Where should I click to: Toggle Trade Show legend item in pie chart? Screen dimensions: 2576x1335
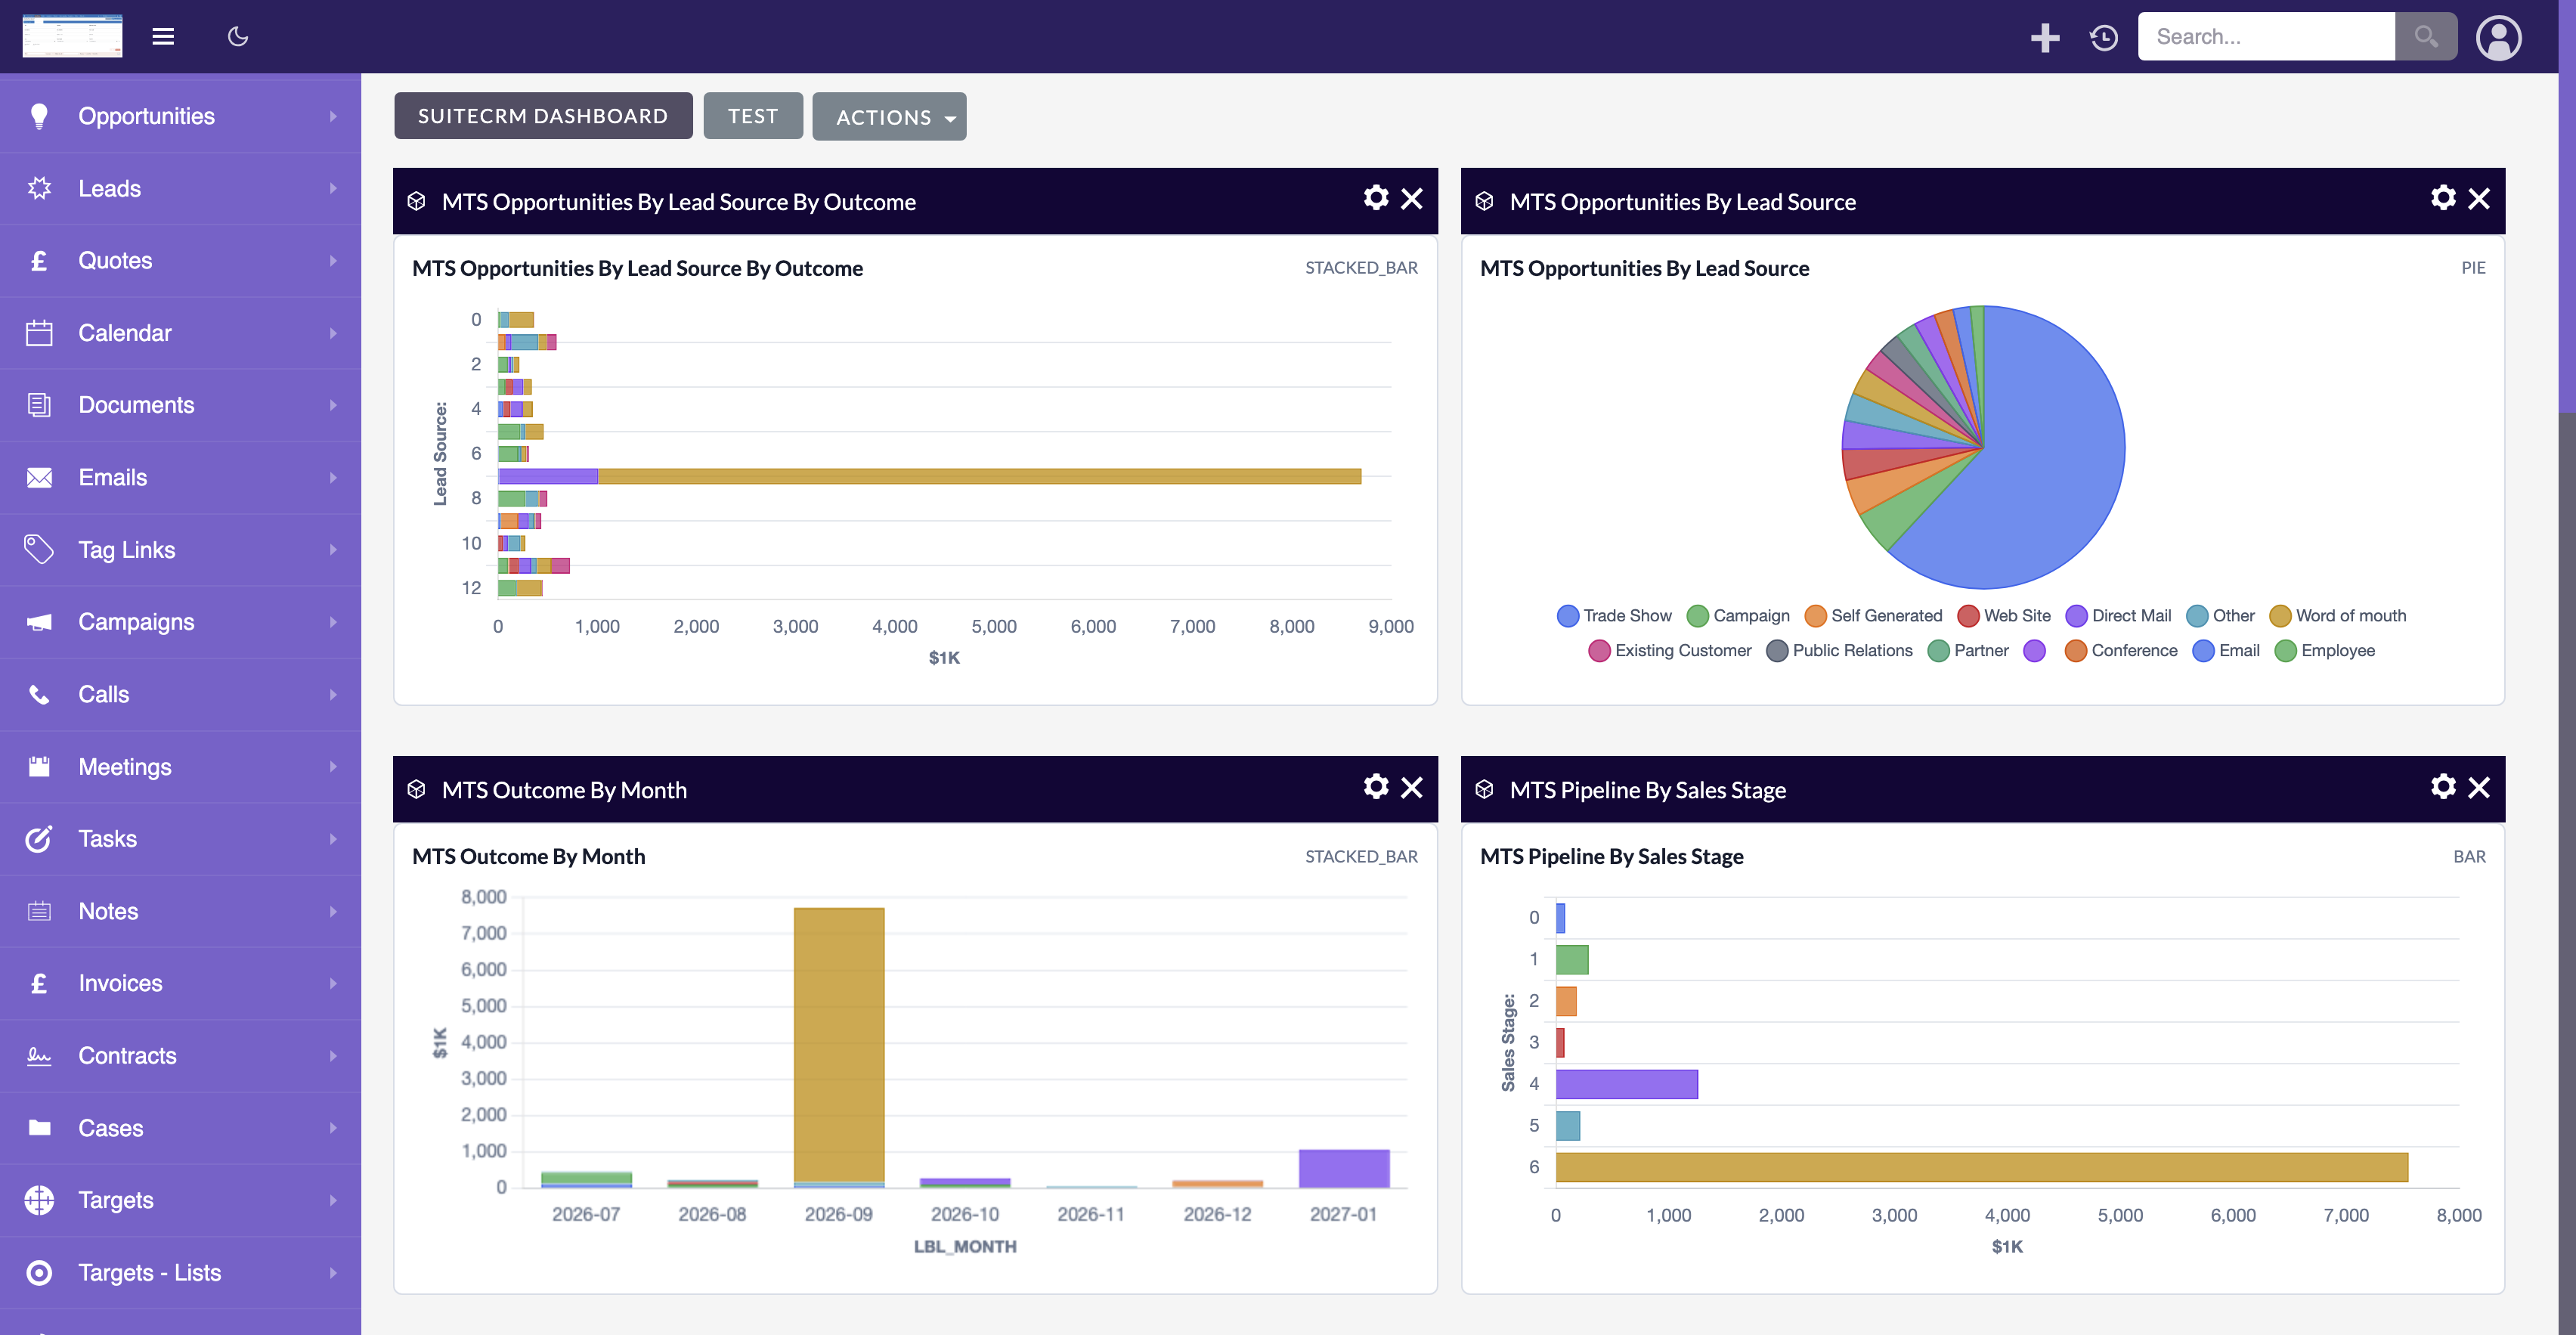click(1614, 616)
